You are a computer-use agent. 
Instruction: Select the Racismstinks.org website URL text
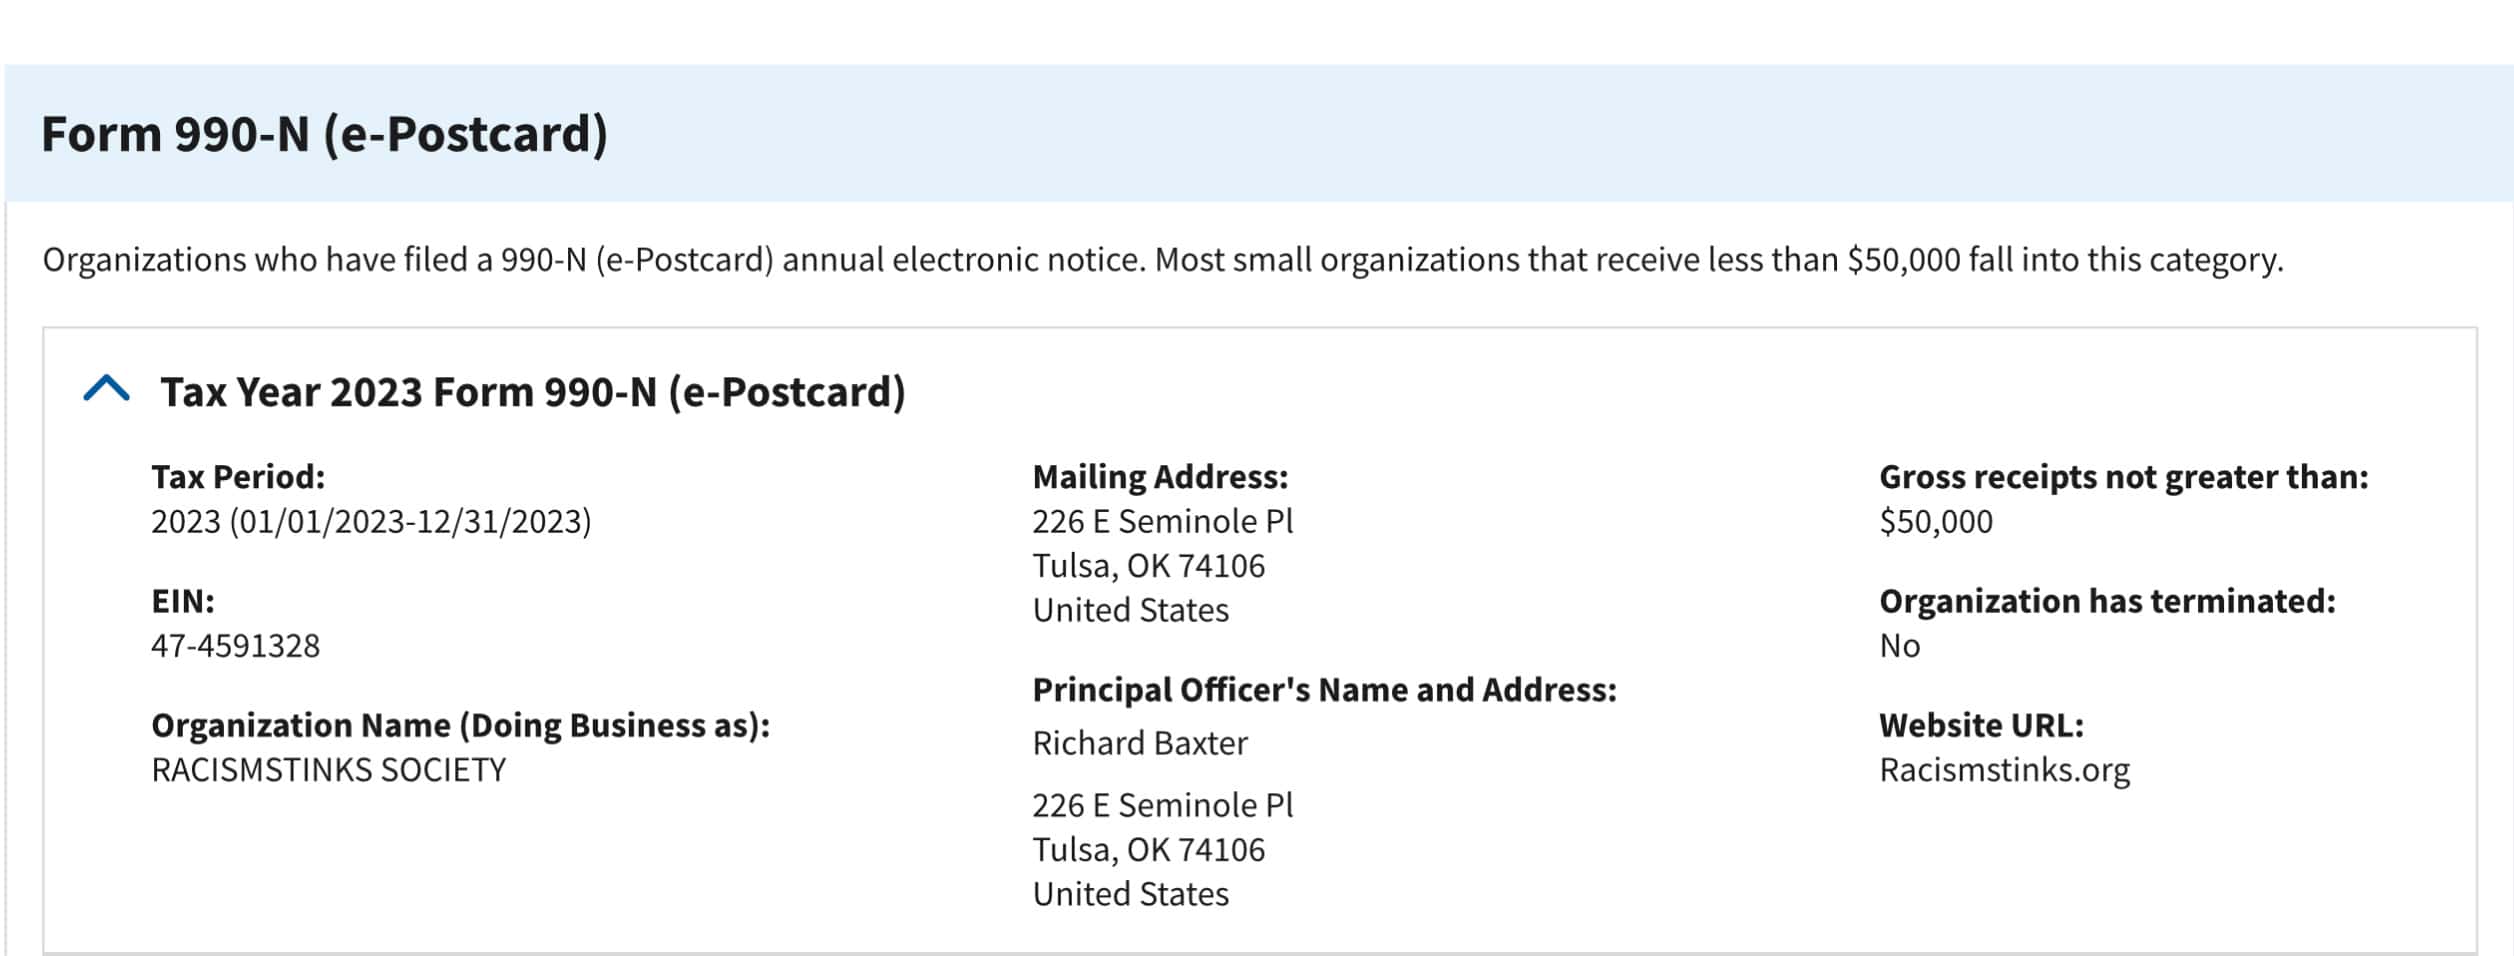[x=2004, y=769]
